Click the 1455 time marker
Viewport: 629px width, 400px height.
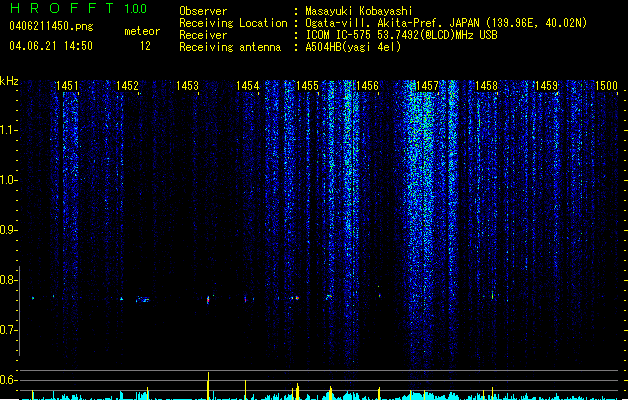(307, 85)
